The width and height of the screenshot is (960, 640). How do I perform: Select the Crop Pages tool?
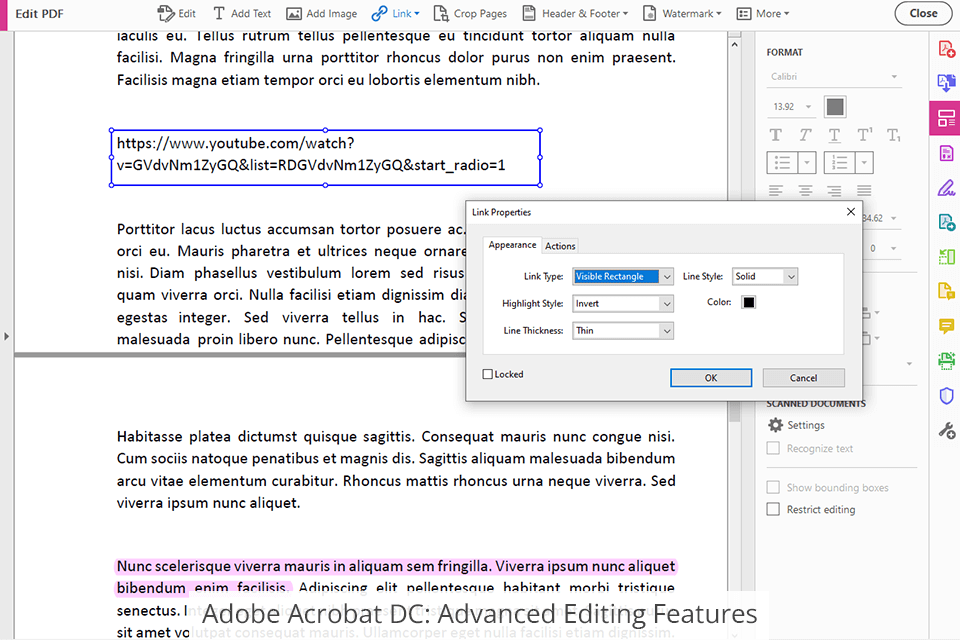(x=470, y=13)
